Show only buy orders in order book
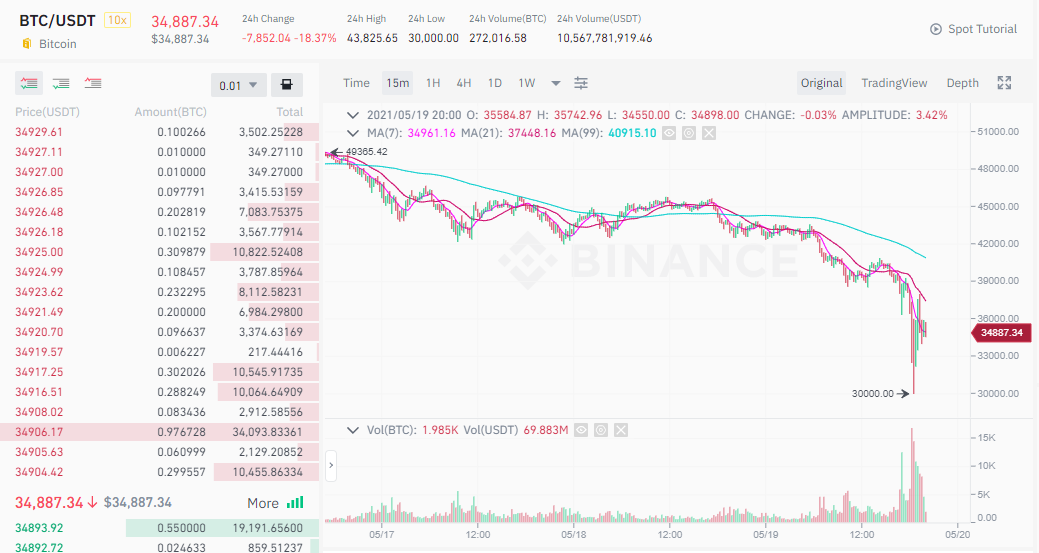The width and height of the screenshot is (1039, 553). (61, 83)
